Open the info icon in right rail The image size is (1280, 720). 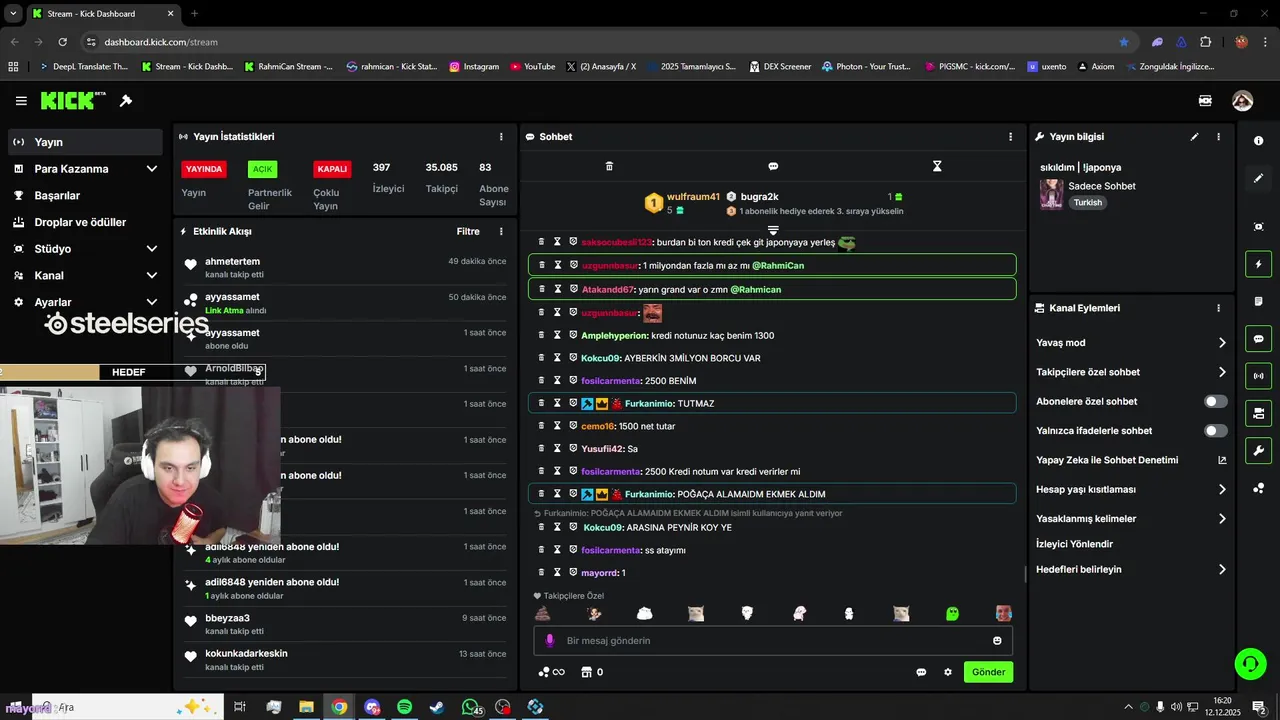pos(1258,141)
